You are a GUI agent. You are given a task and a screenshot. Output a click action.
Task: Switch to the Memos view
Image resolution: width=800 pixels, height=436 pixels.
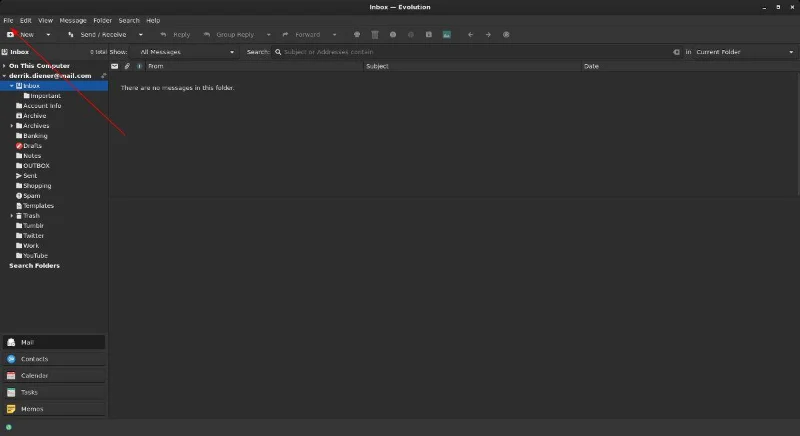pos(54,409)
